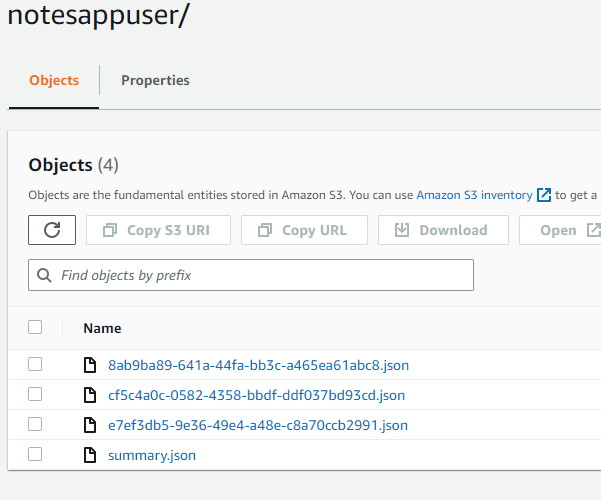Click the file icon beside e7ef3db5 json
Screen dimensions: 601x500
pos(90,425)
